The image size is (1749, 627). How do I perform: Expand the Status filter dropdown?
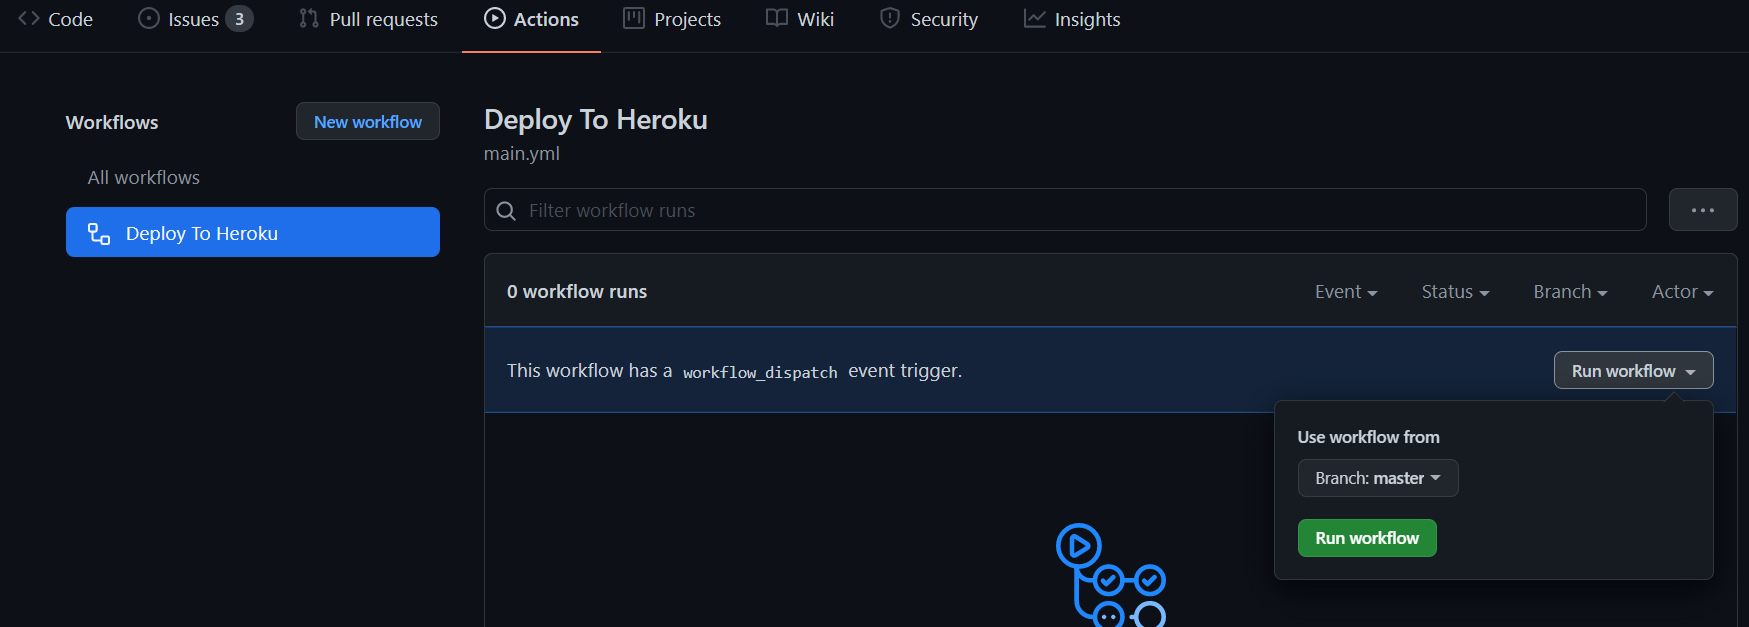[x=1455, y=291]
